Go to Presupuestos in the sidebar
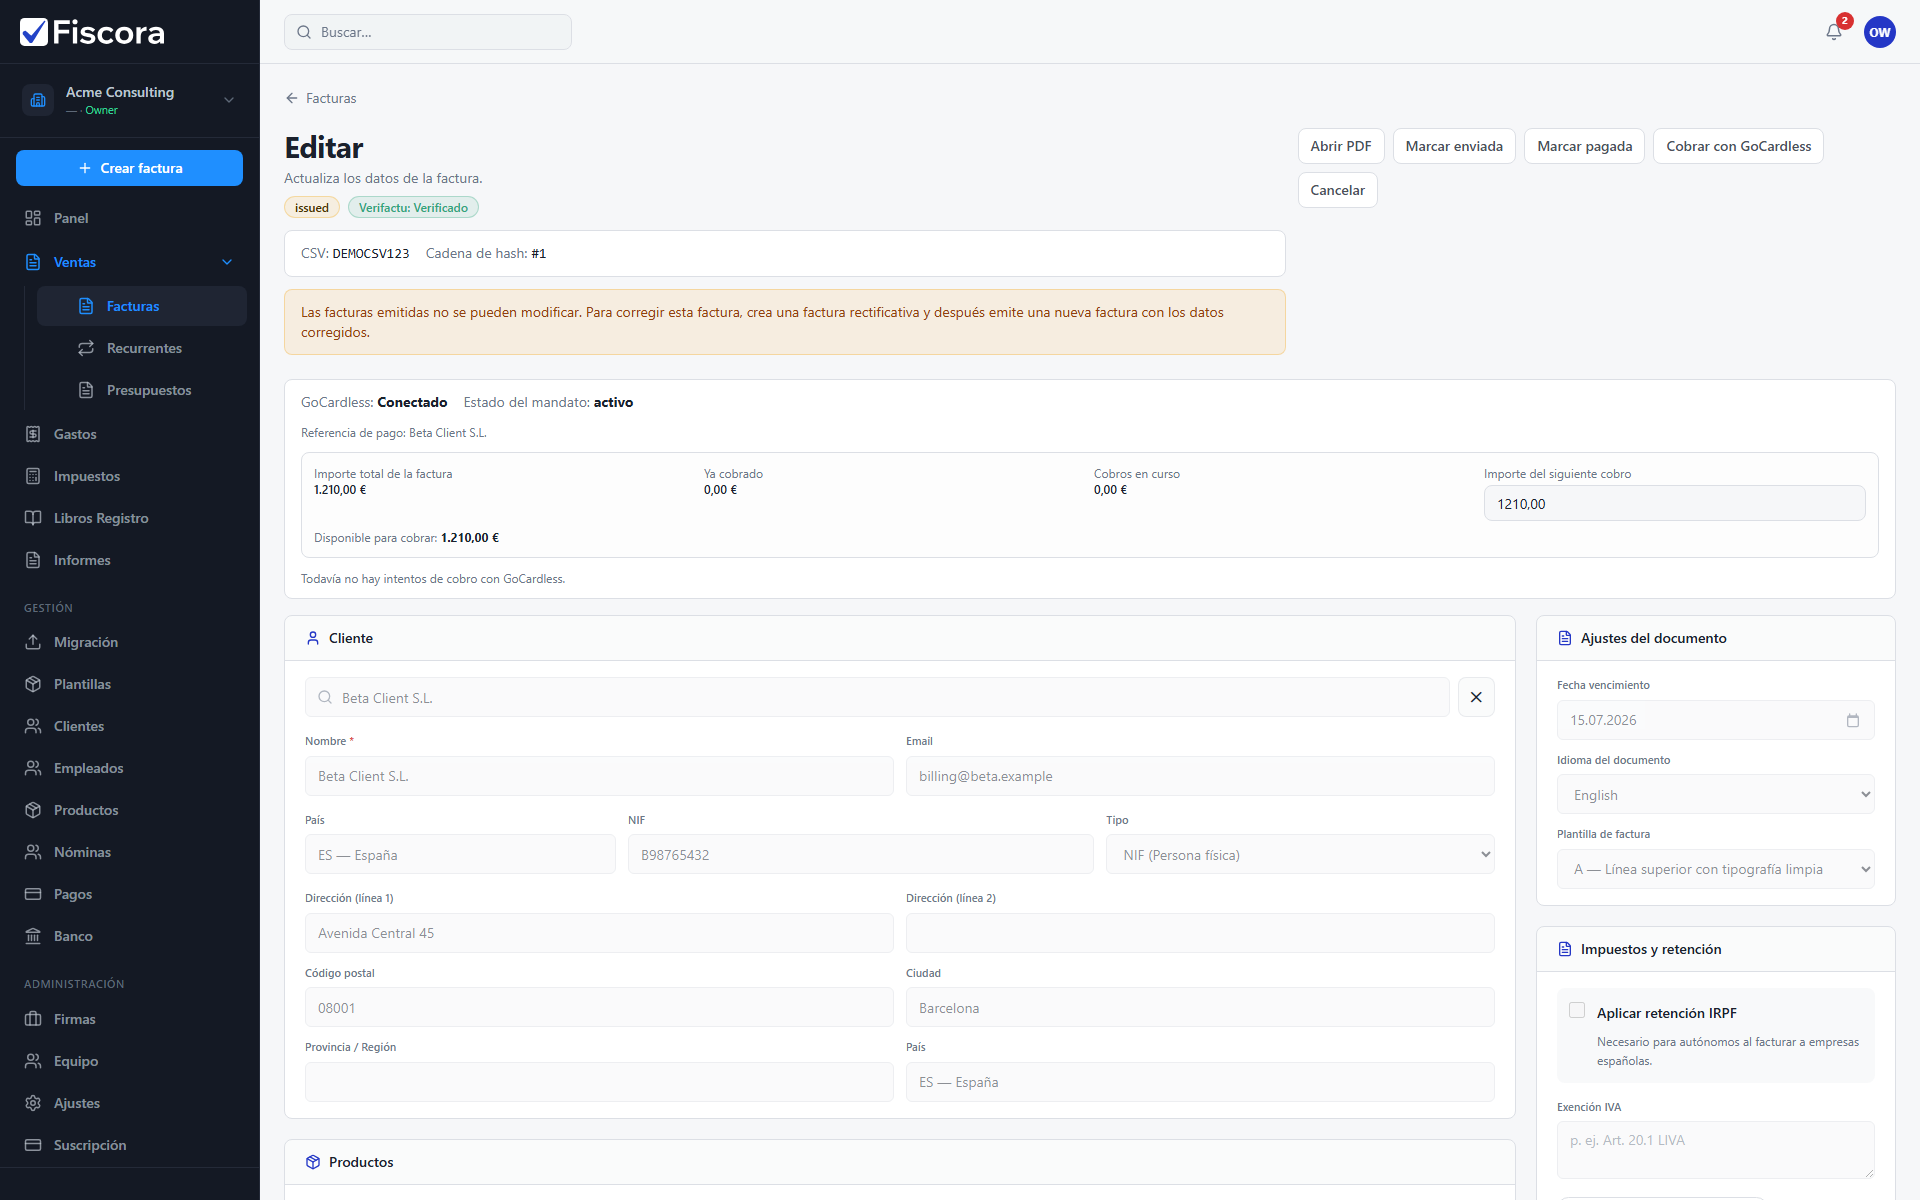The image size is (1920, 1200). point(142,390)
